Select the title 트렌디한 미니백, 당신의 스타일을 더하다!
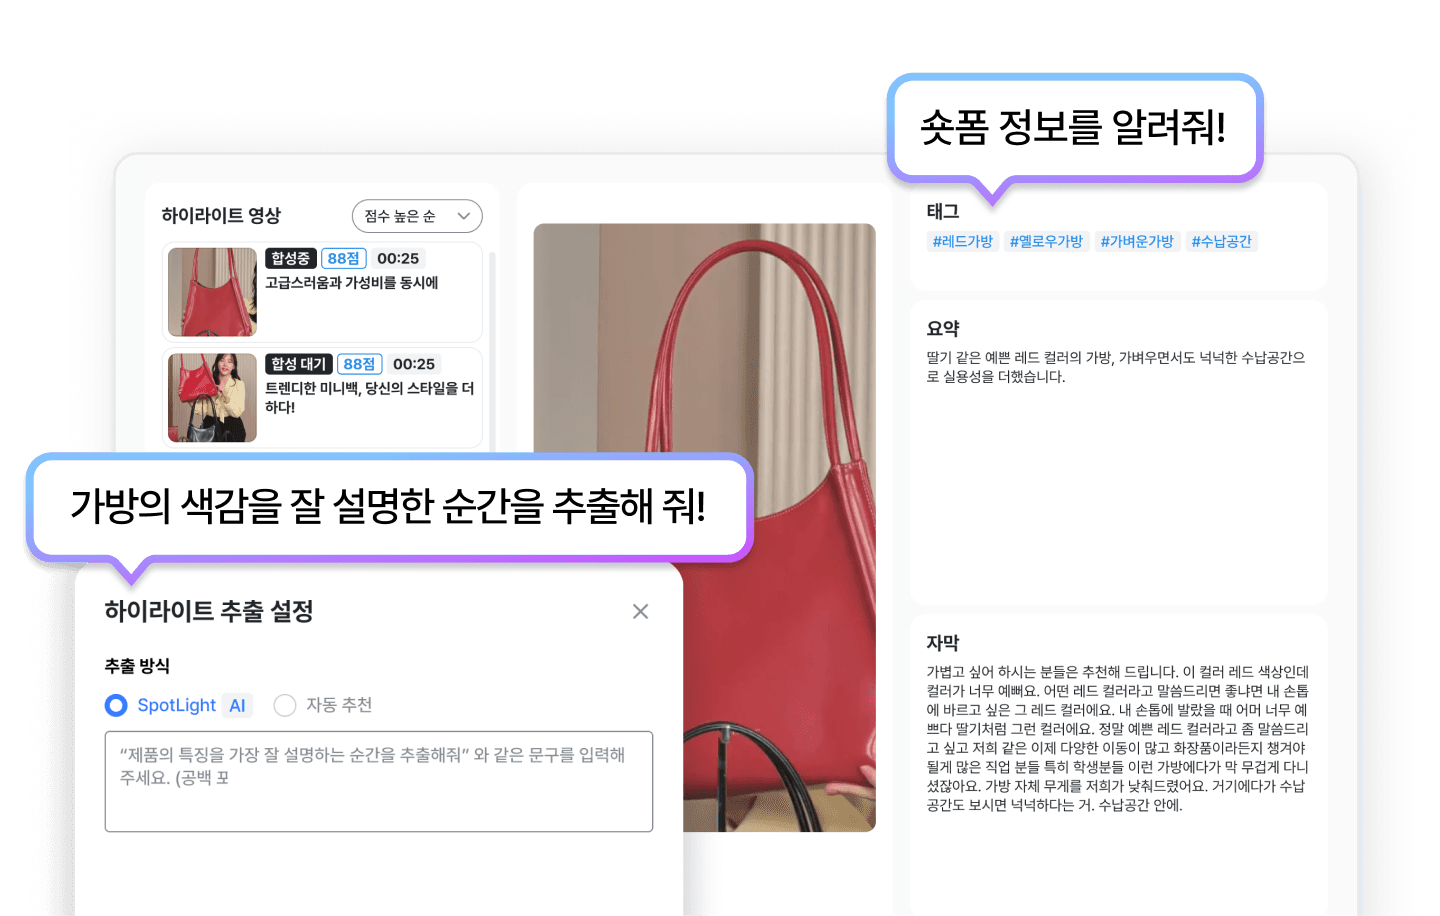 (369, 397)
